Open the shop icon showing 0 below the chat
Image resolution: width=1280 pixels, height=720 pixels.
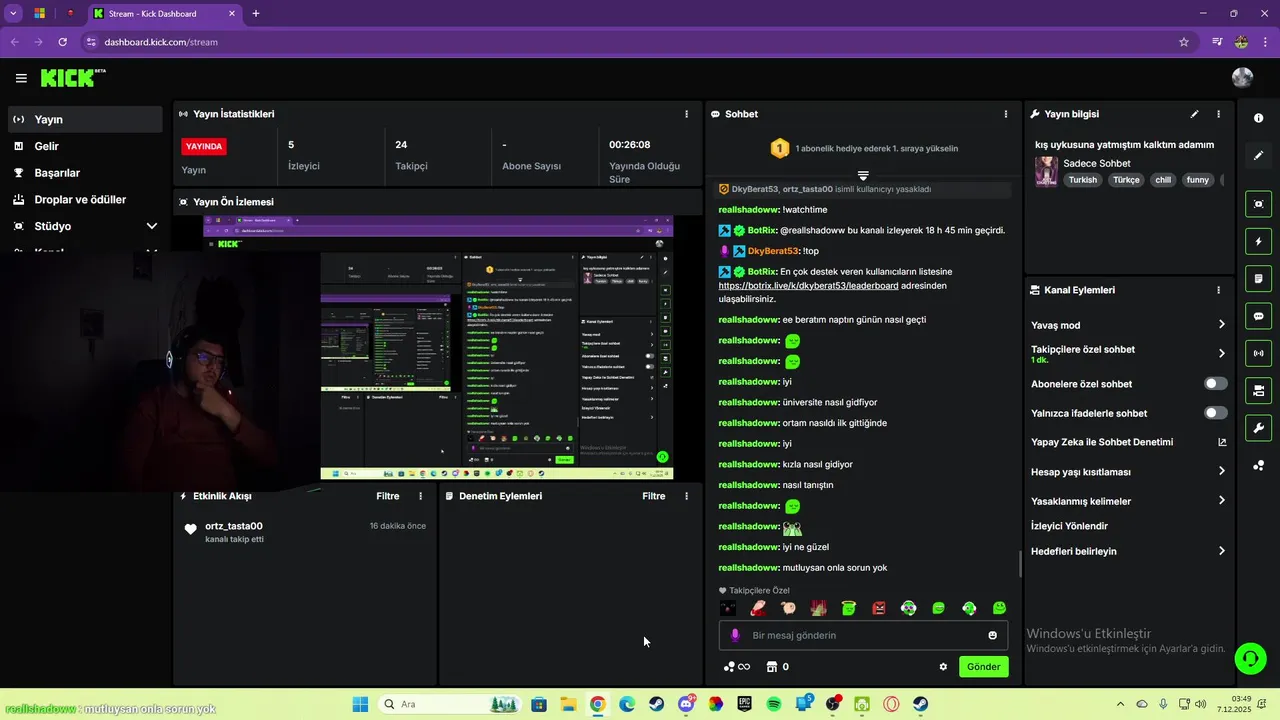coord(777,667)
